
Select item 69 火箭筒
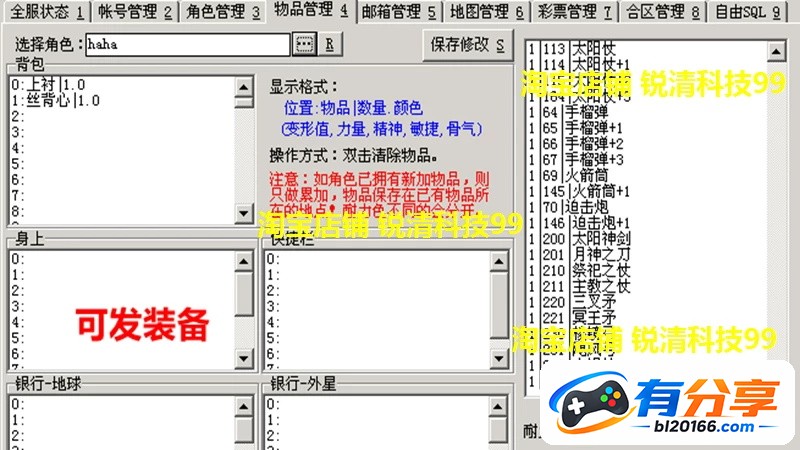pyautogui.click(x=646, y=175)
